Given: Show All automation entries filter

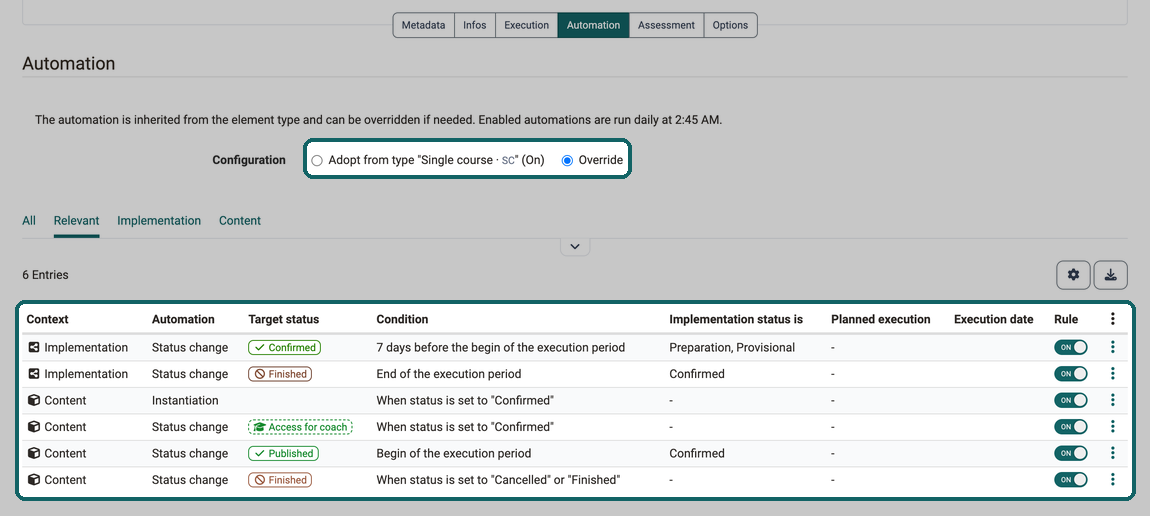Looking at the screenshot, I should (x=29, y=221).
